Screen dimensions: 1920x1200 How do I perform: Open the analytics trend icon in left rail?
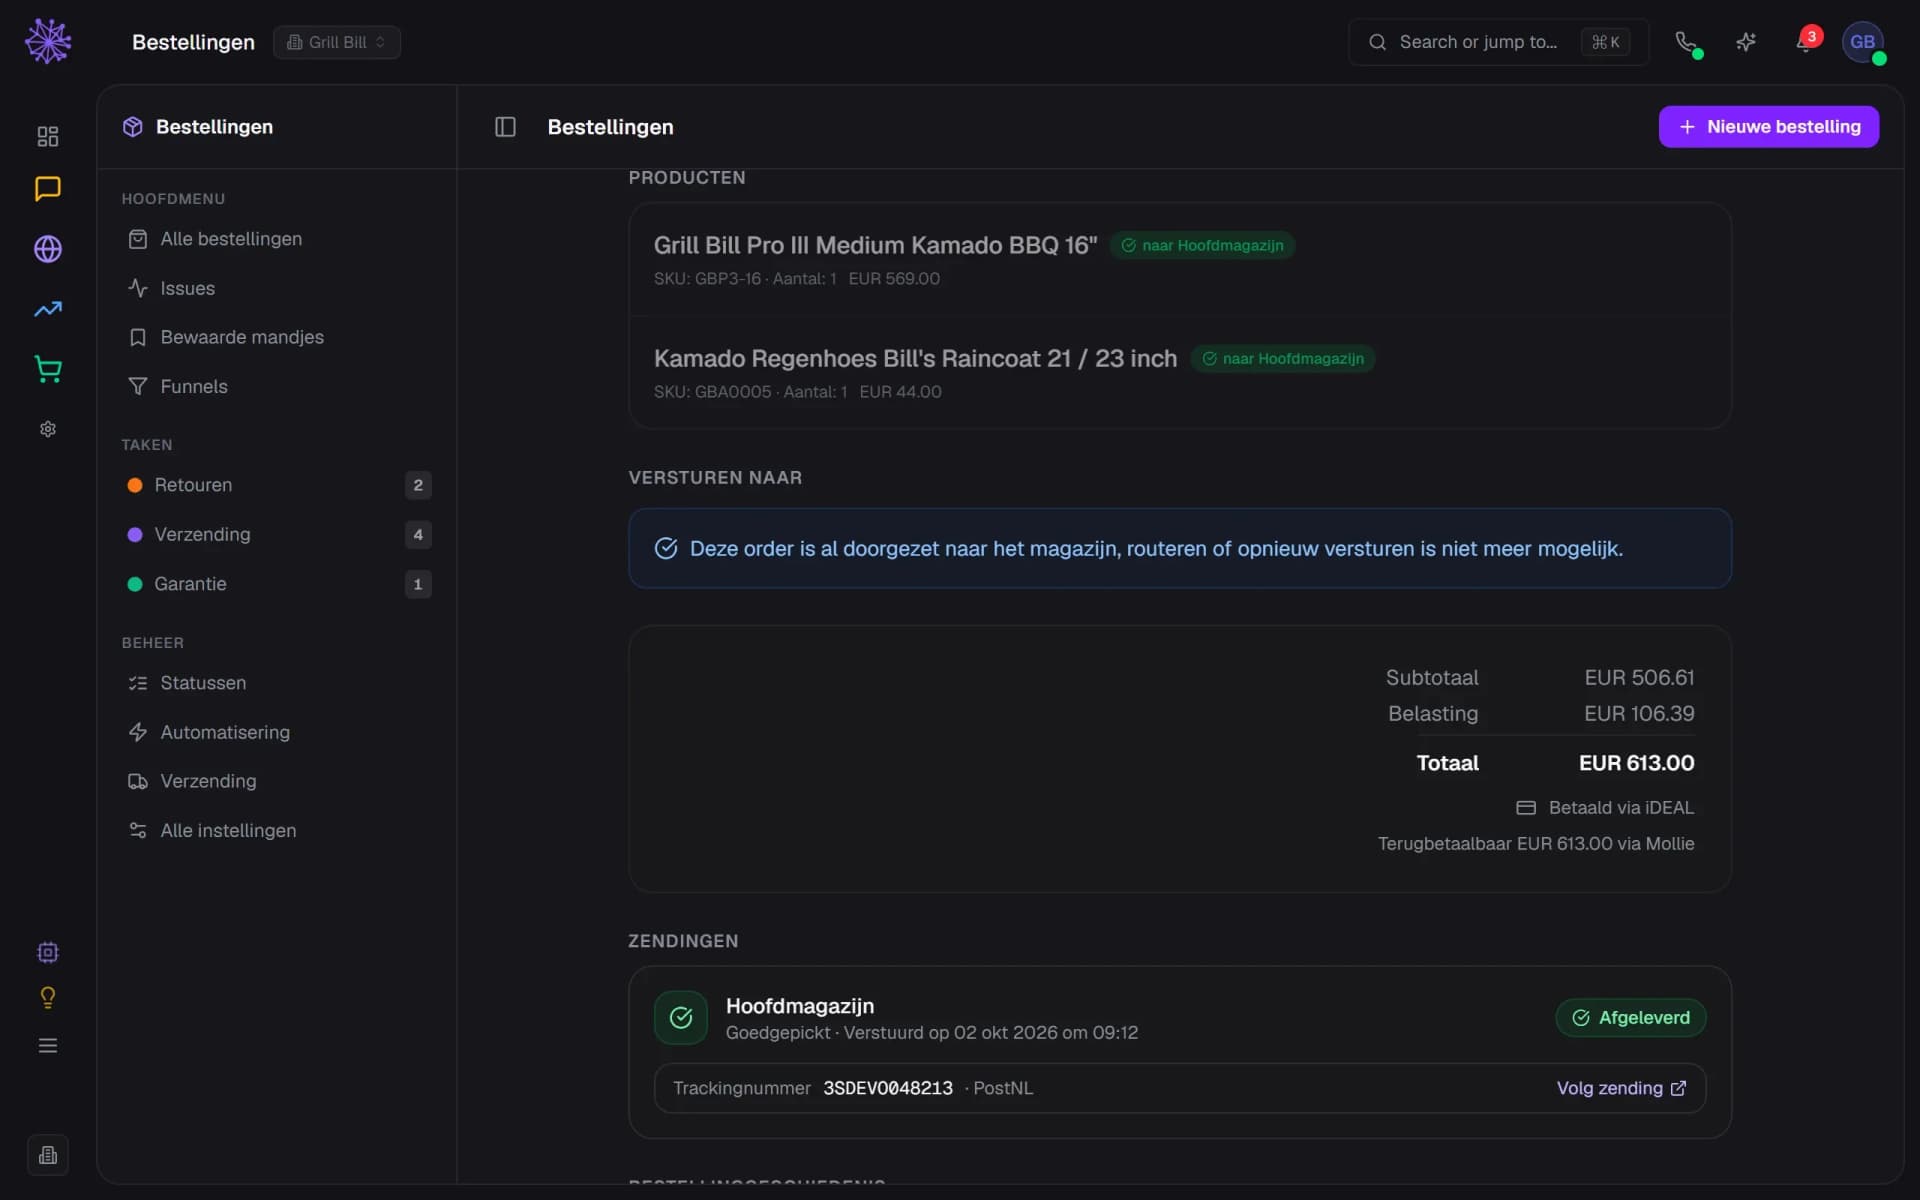pos(48,309)
